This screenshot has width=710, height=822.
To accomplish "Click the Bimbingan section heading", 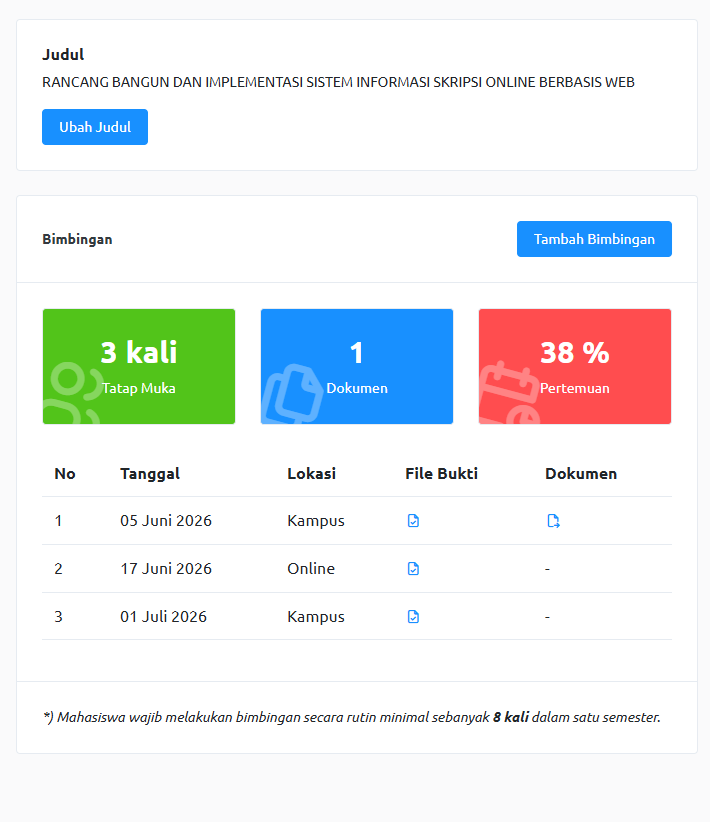I will point(77,239).
